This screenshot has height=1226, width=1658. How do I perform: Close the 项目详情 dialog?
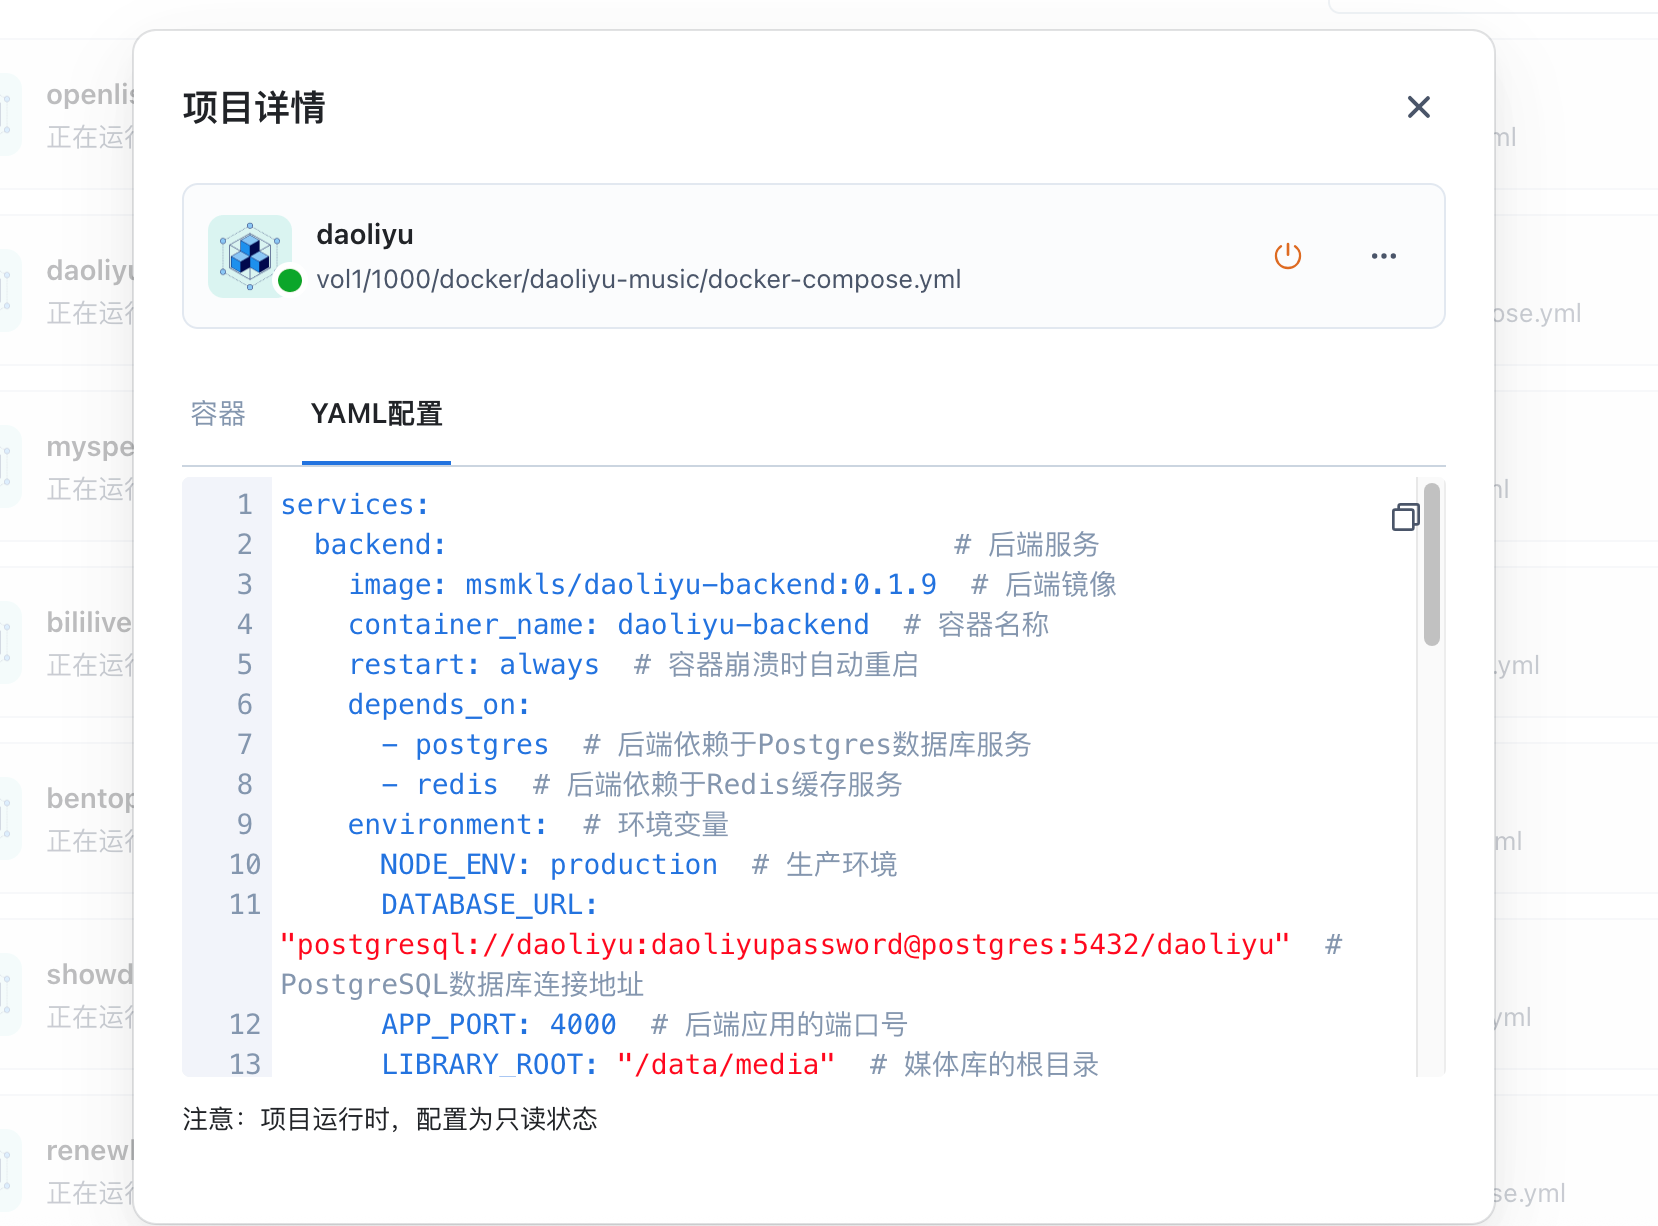coord(1418,107)
